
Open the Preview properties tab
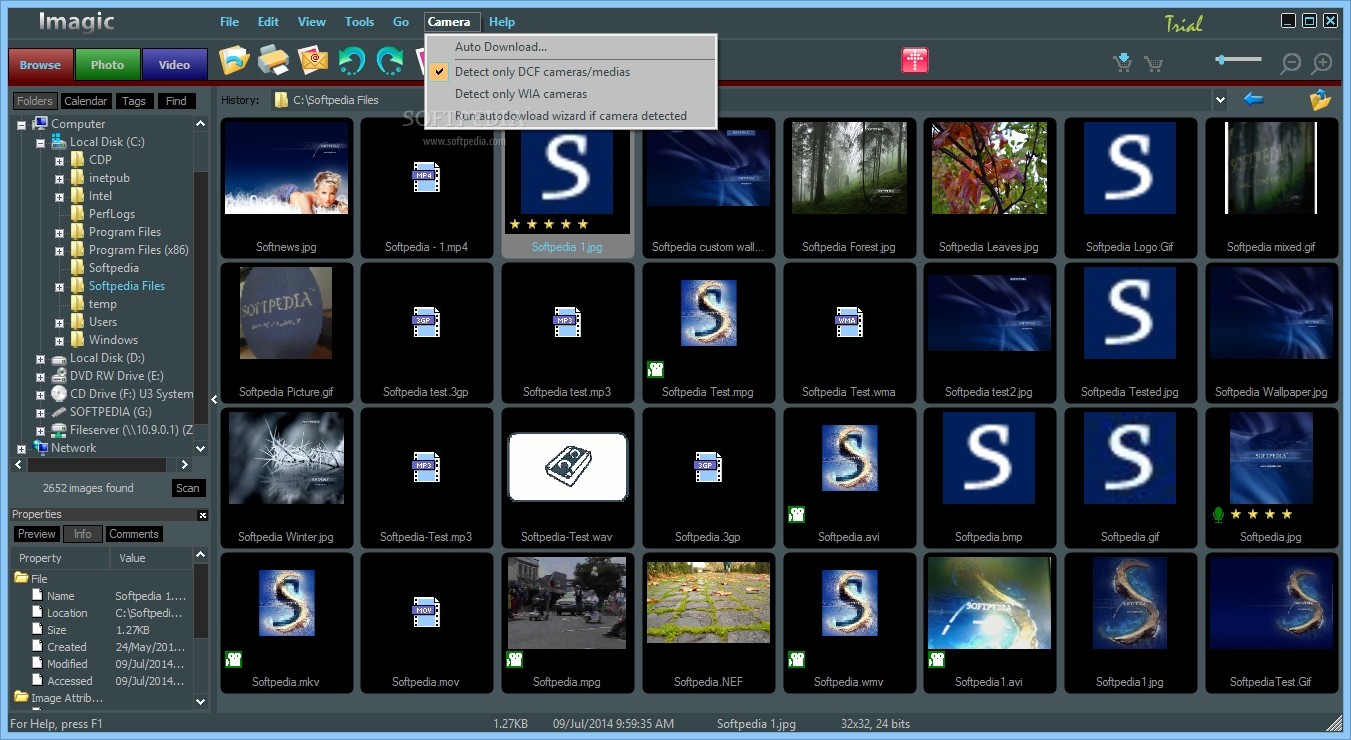click(x=37, y=534)
